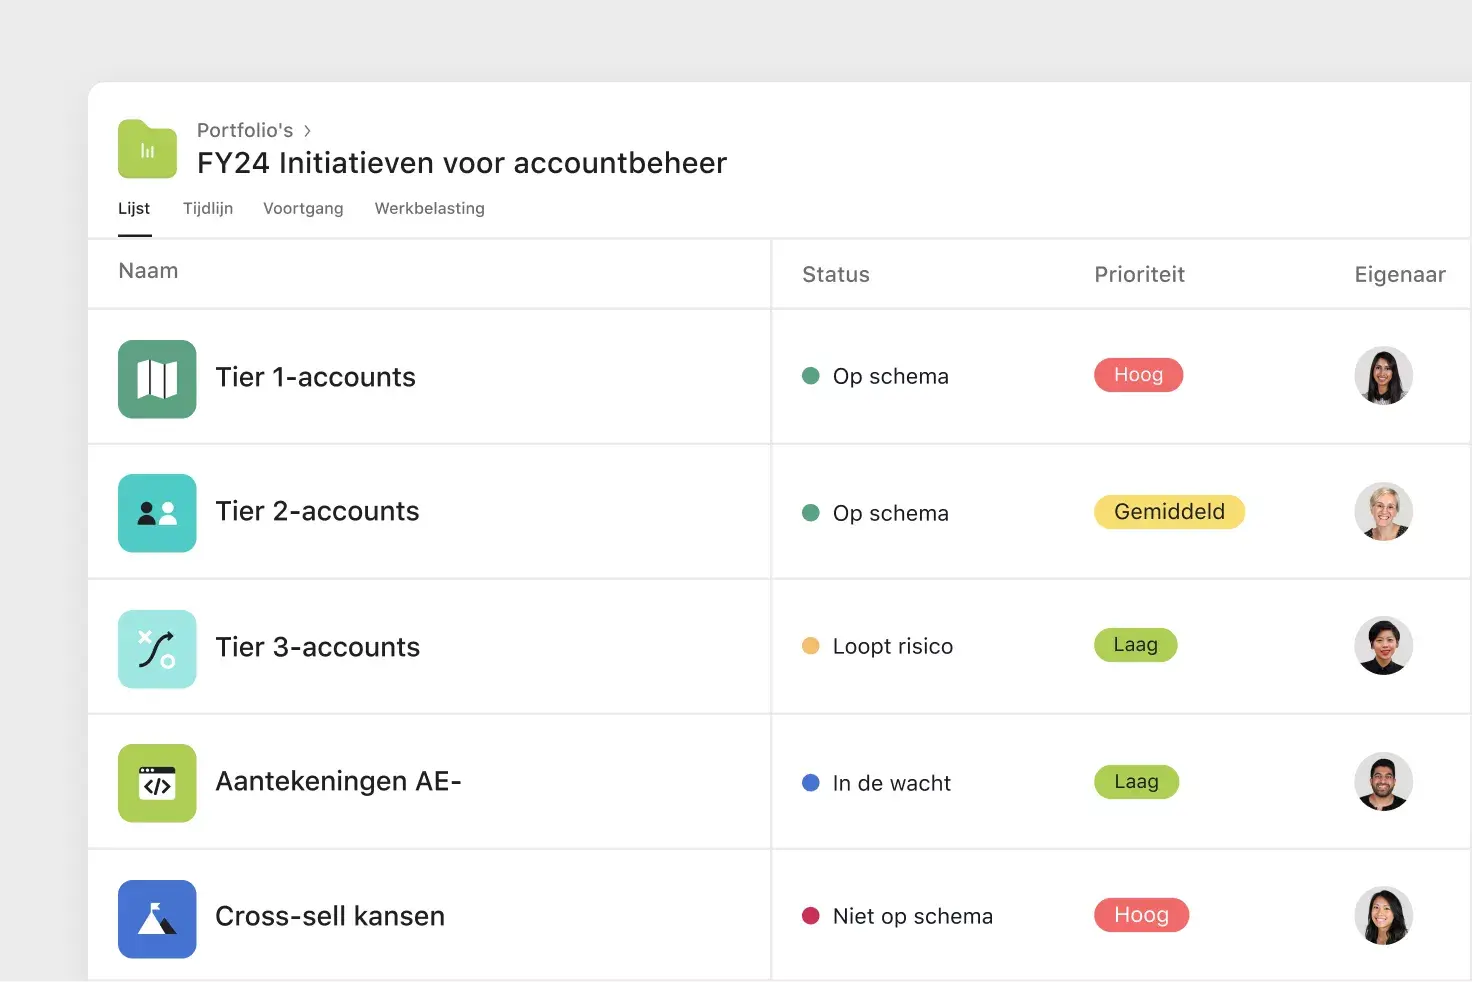The height and width of the screenshot is (982, 1472).
Task: Open the Aantekeningen AE- code icon
Action: 157,783
